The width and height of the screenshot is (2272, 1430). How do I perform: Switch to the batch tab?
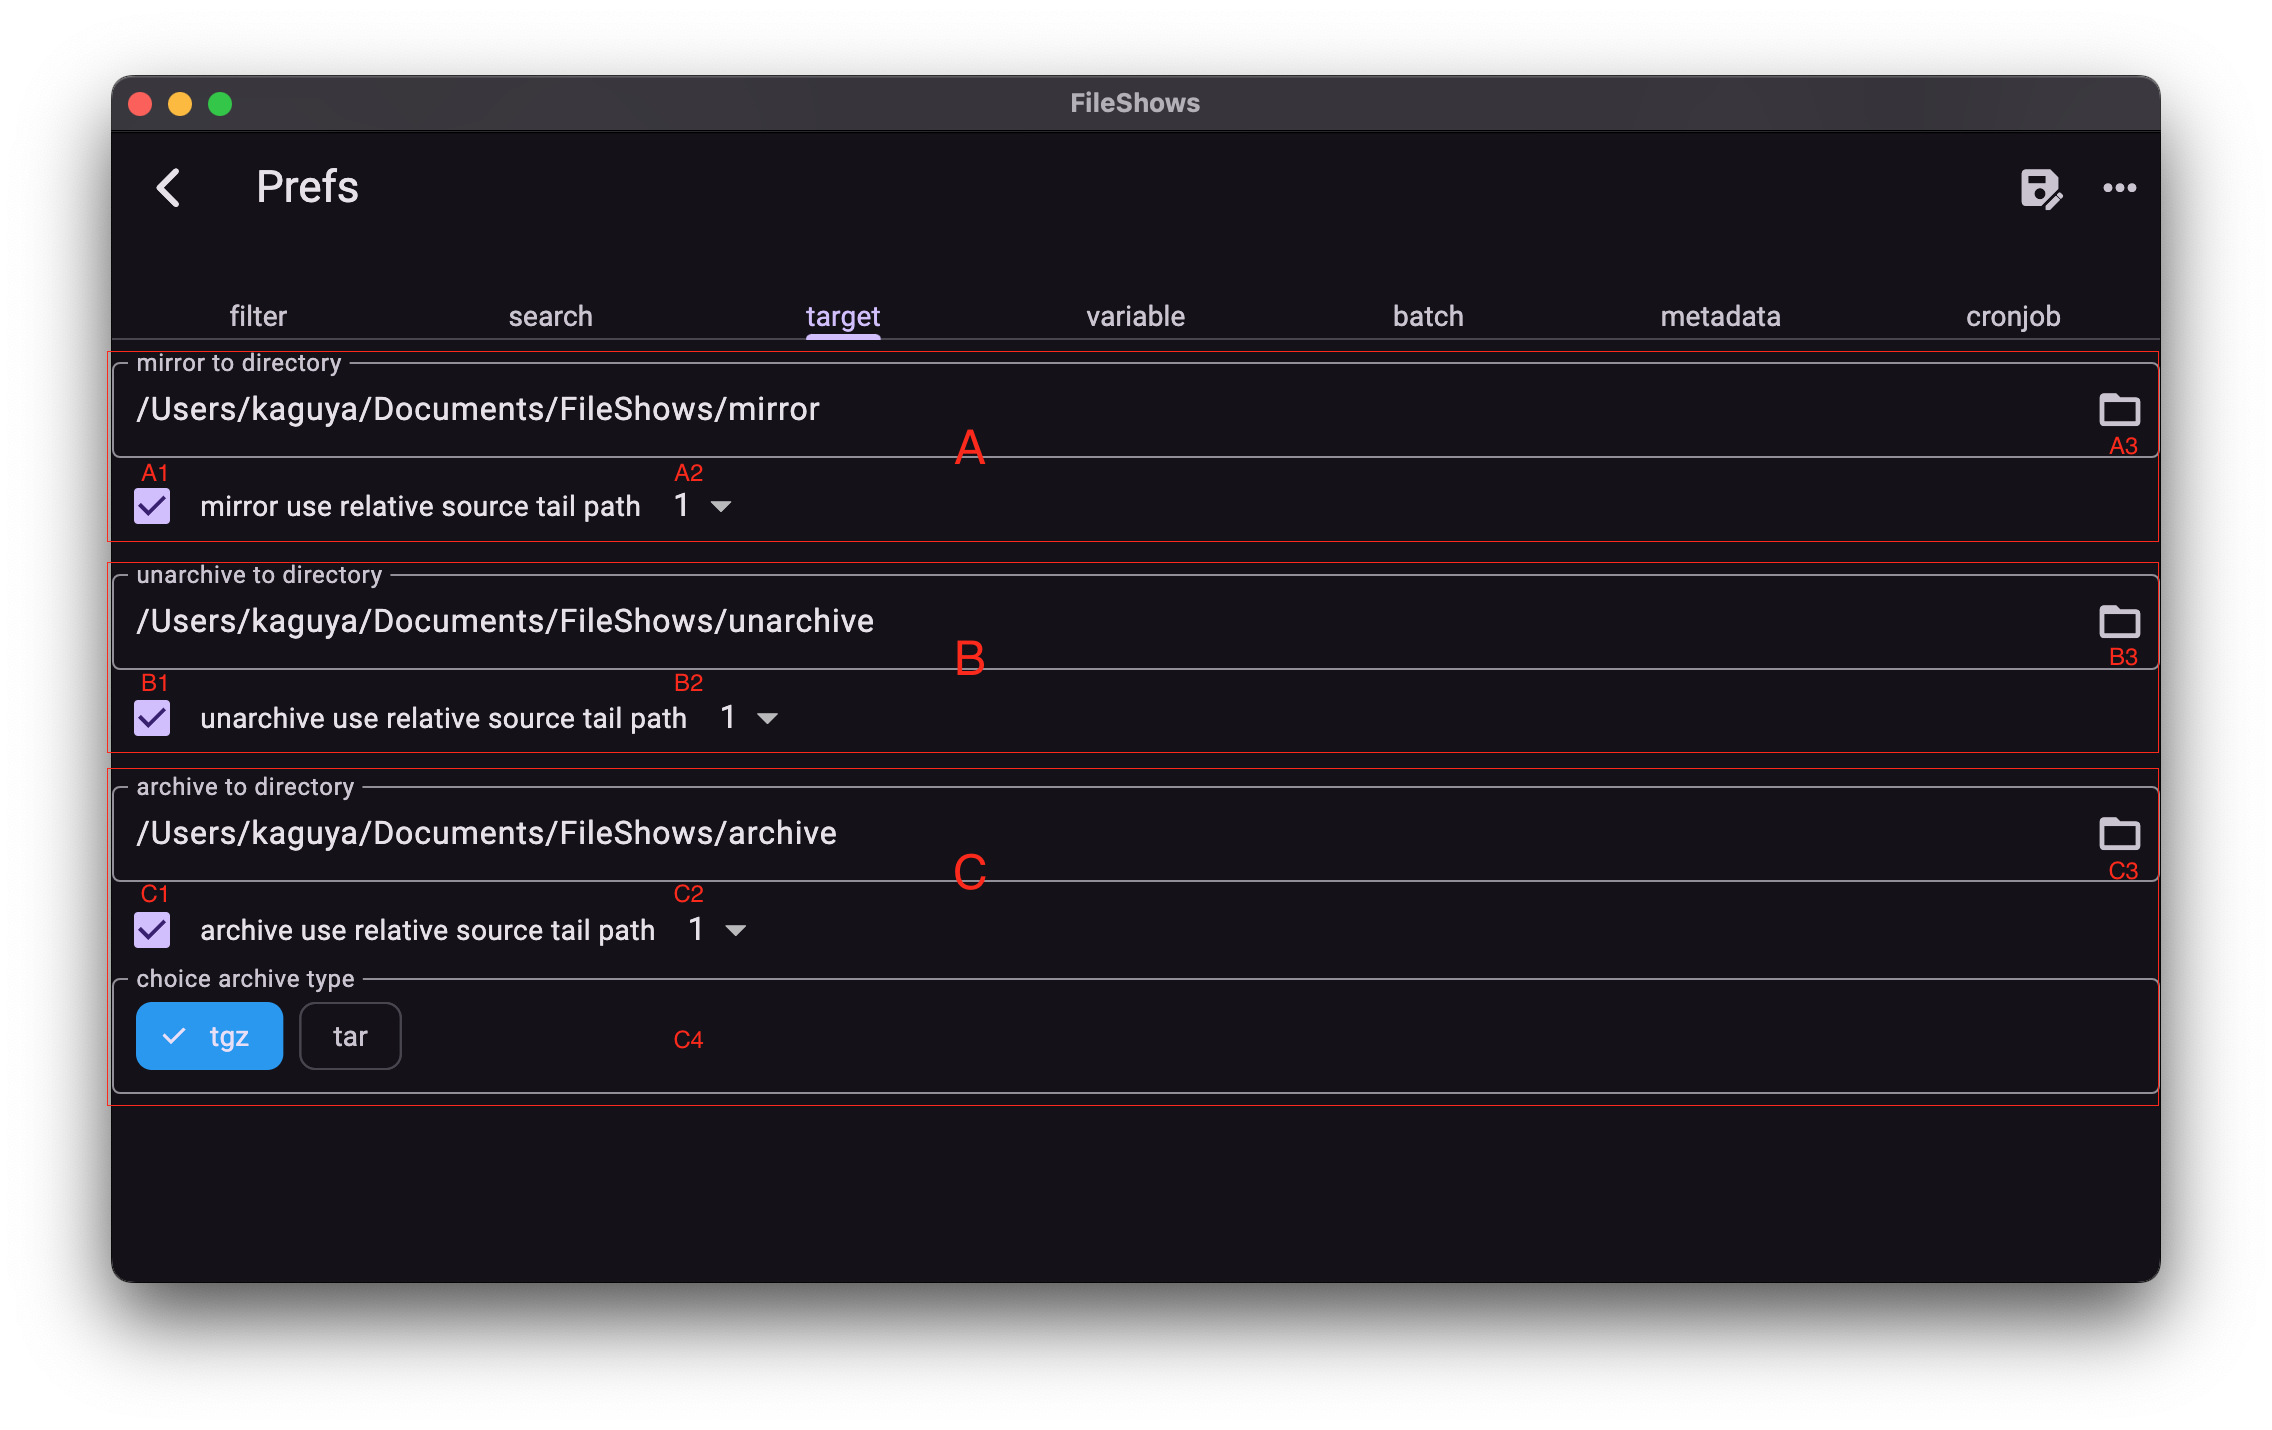[x=1427, y=316]
